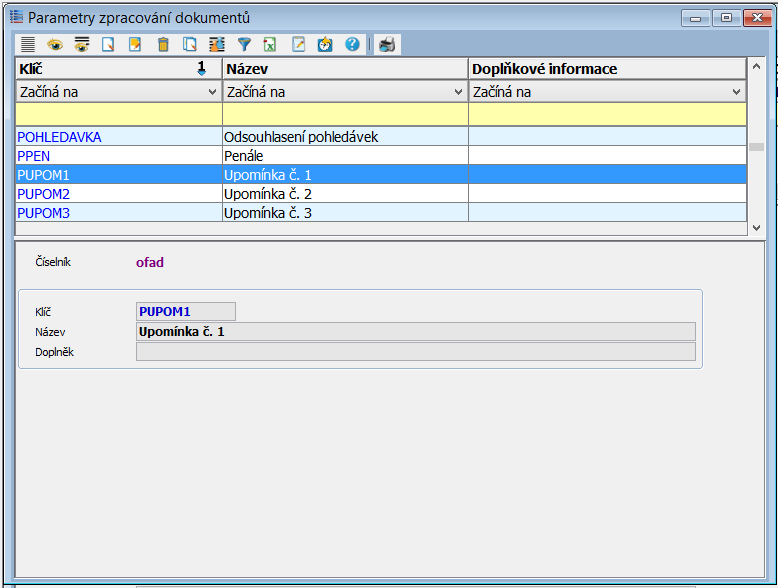Expand the Klíč filter condition dropdown

pos(212,92)
